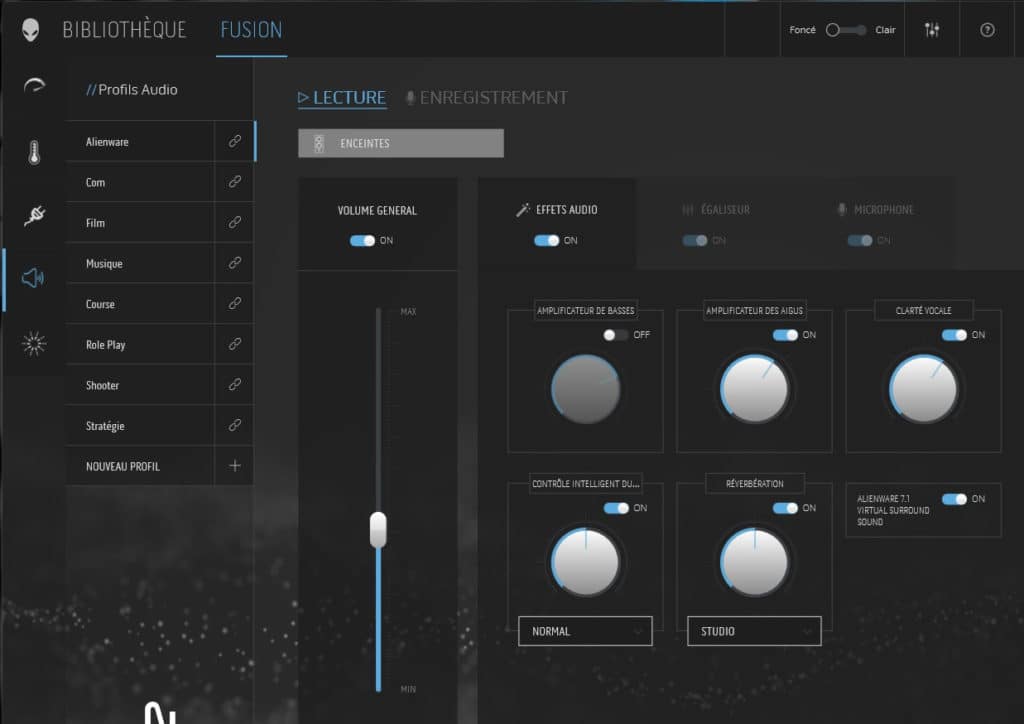Click the link icon for Role Play profile

pyautogui.click(x=234, y=344)
